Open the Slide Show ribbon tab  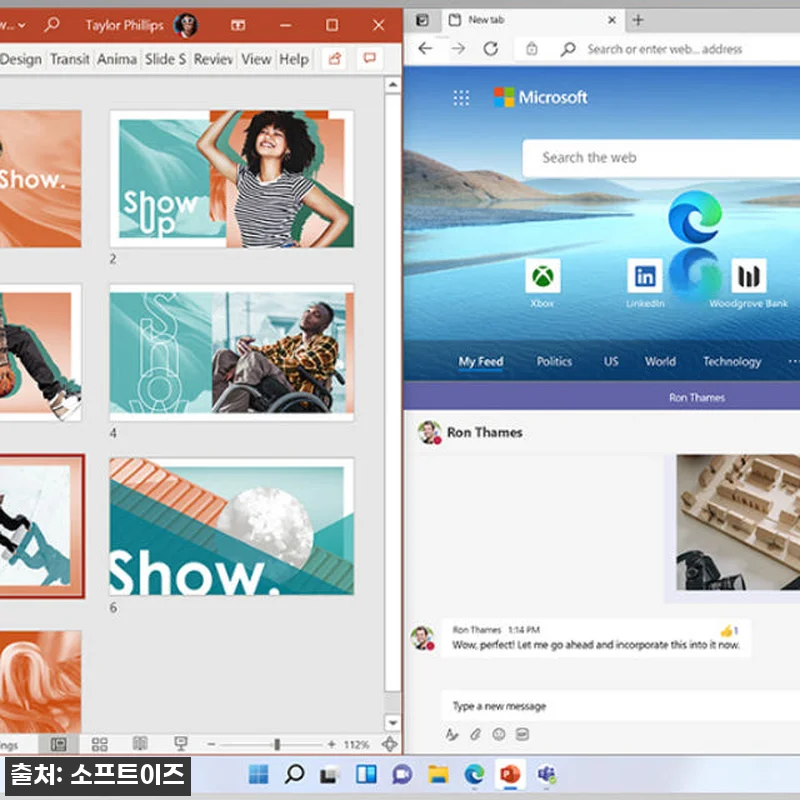click(165, 59)
